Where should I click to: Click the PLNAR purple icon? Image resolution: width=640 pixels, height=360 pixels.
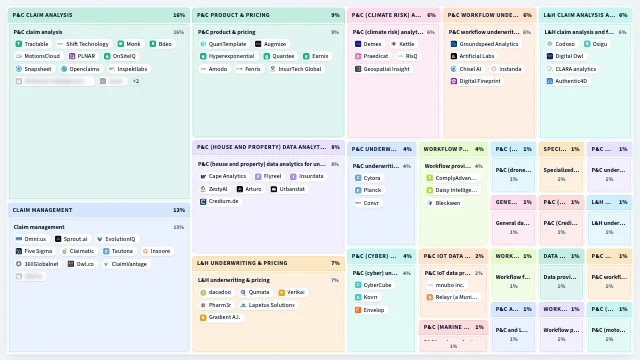pos(72,56)
